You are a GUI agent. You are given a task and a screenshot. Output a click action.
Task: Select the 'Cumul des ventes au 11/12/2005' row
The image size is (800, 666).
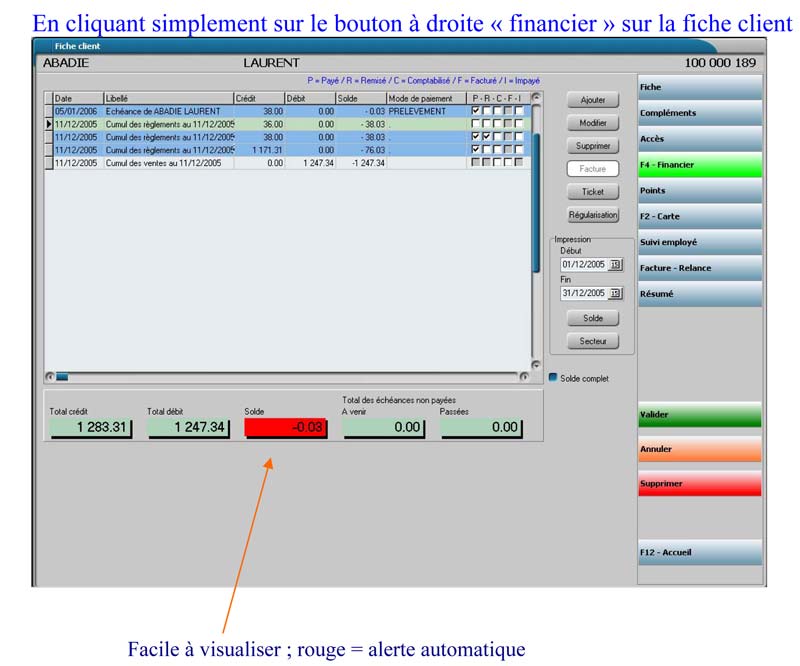tap(288, 163)
